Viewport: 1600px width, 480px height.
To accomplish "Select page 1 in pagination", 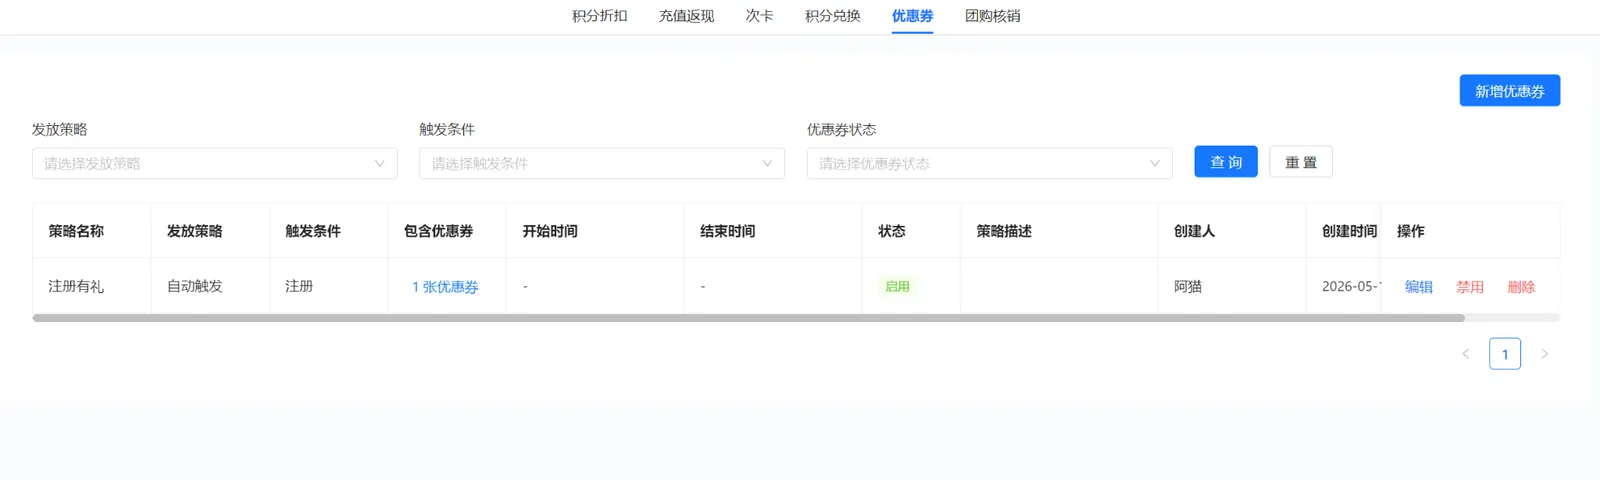I will pos(1505,354).
